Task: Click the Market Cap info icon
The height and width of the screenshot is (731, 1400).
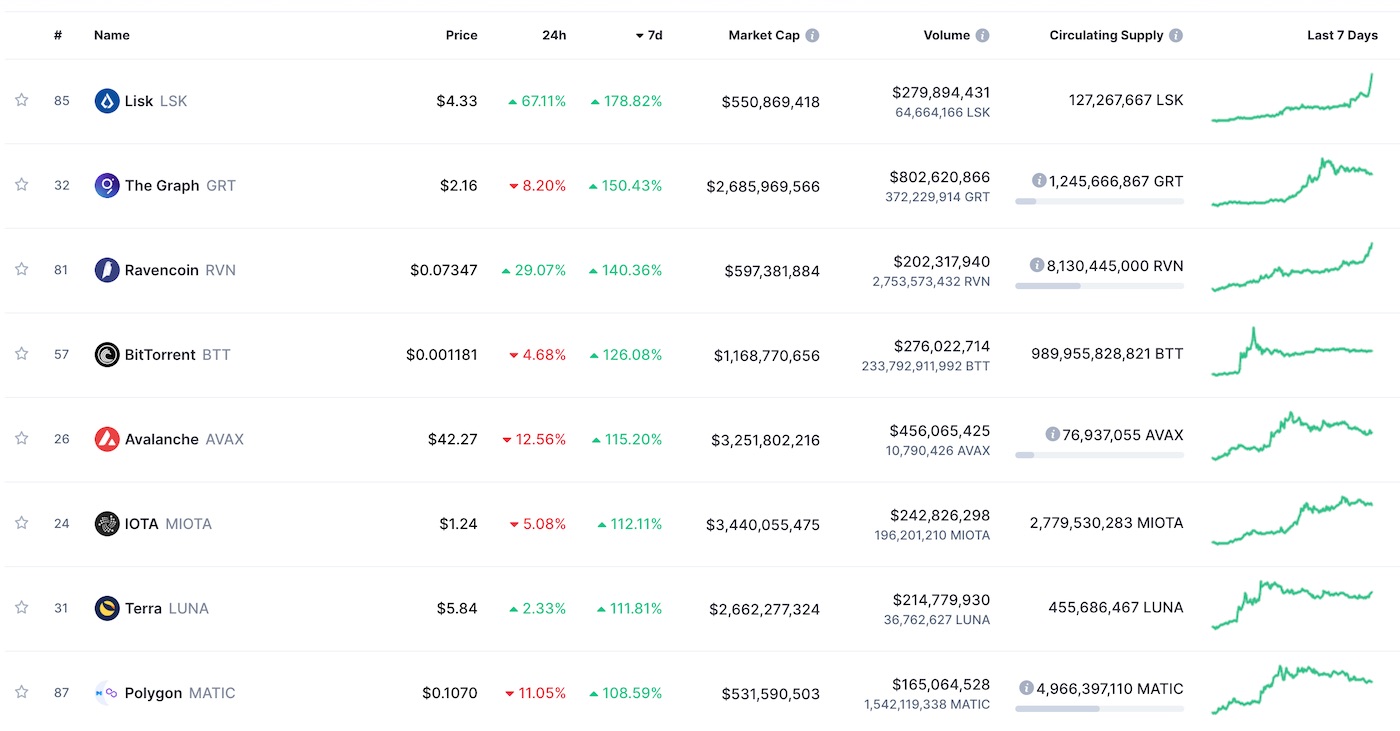Action: point(812,35)
